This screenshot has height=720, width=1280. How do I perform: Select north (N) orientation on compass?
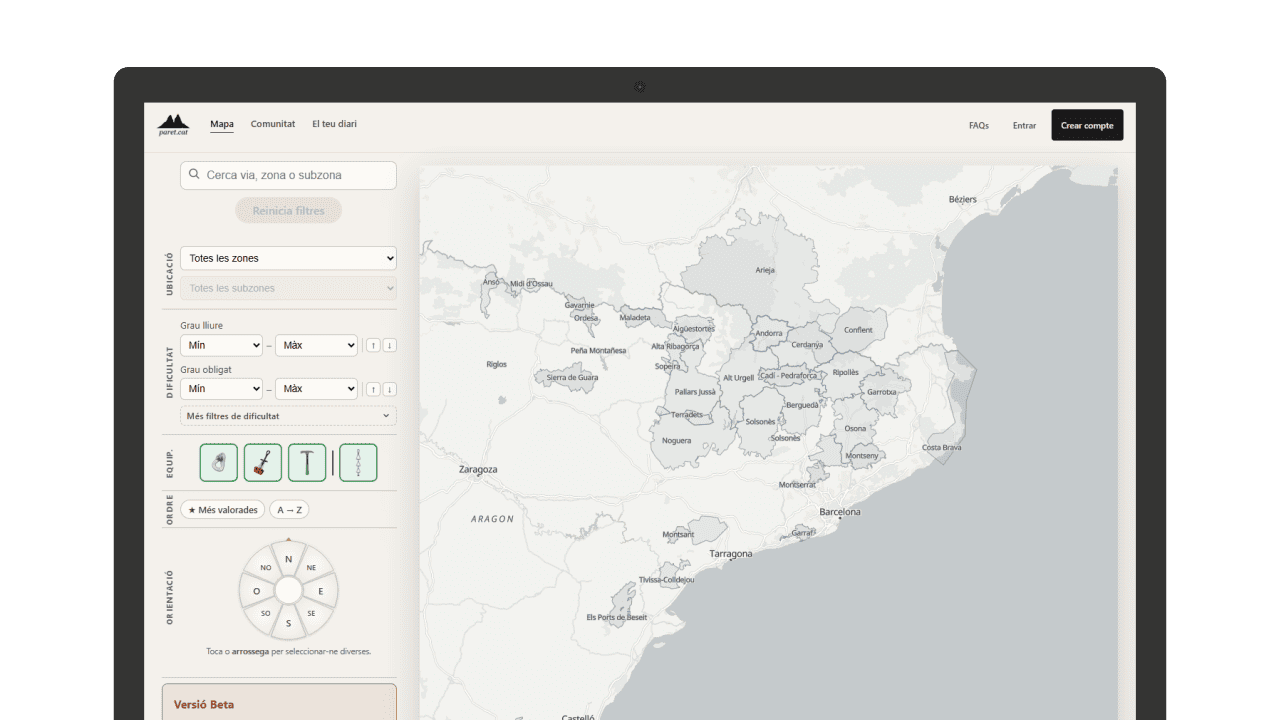pyautogui.click(x=289, y=558)
